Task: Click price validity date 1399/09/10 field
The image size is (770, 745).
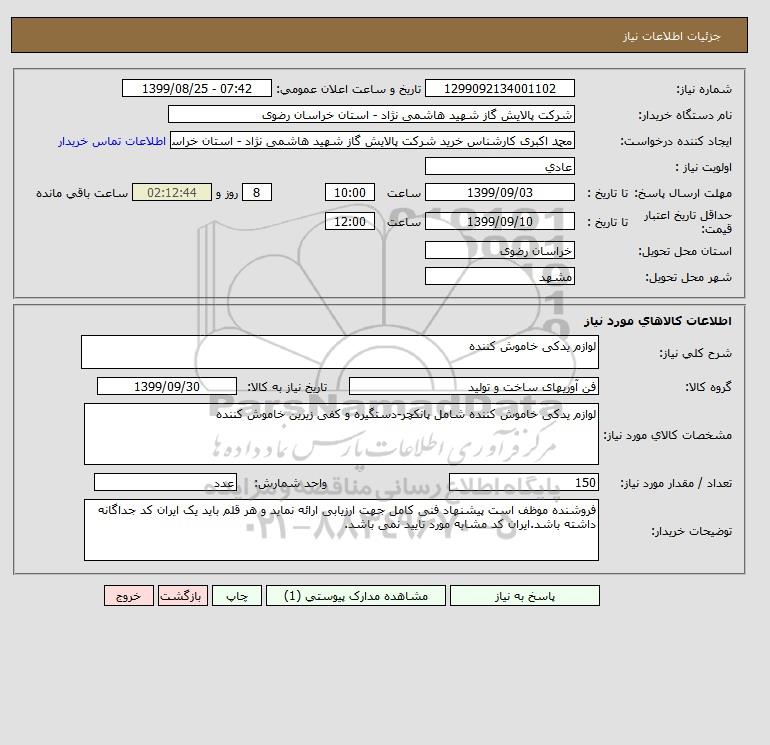Action: pos(499,221)
